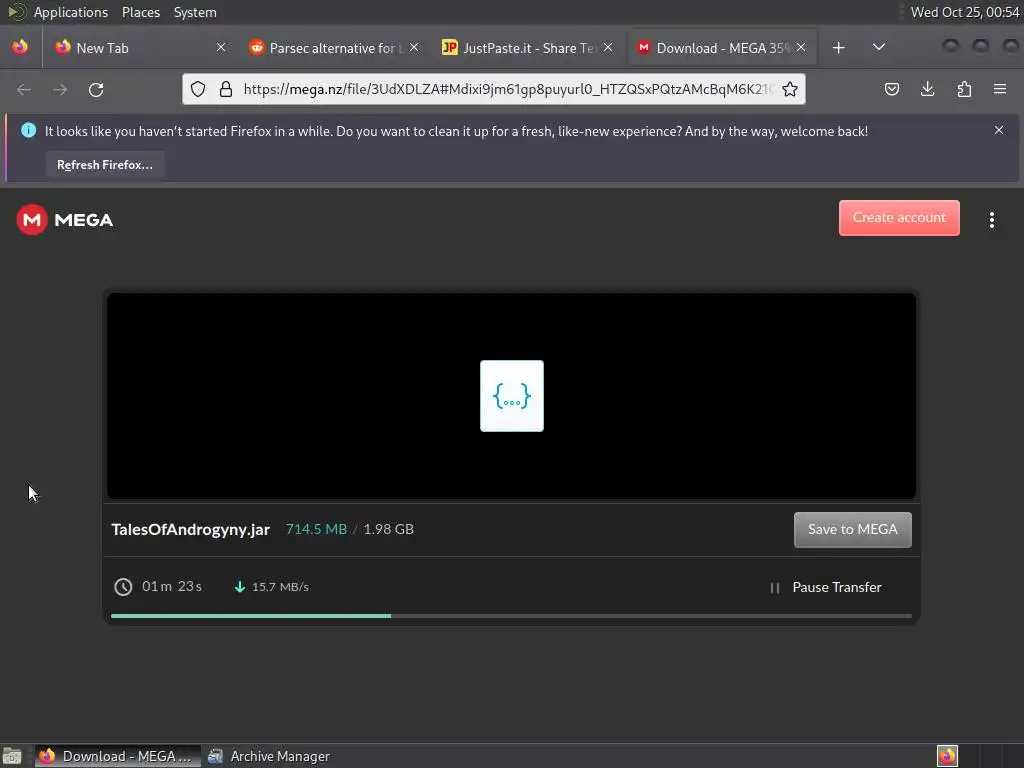The image size is (1024, 768).
Task: Switch to the Parsec alternative tab
Action: tap(332, 48)
